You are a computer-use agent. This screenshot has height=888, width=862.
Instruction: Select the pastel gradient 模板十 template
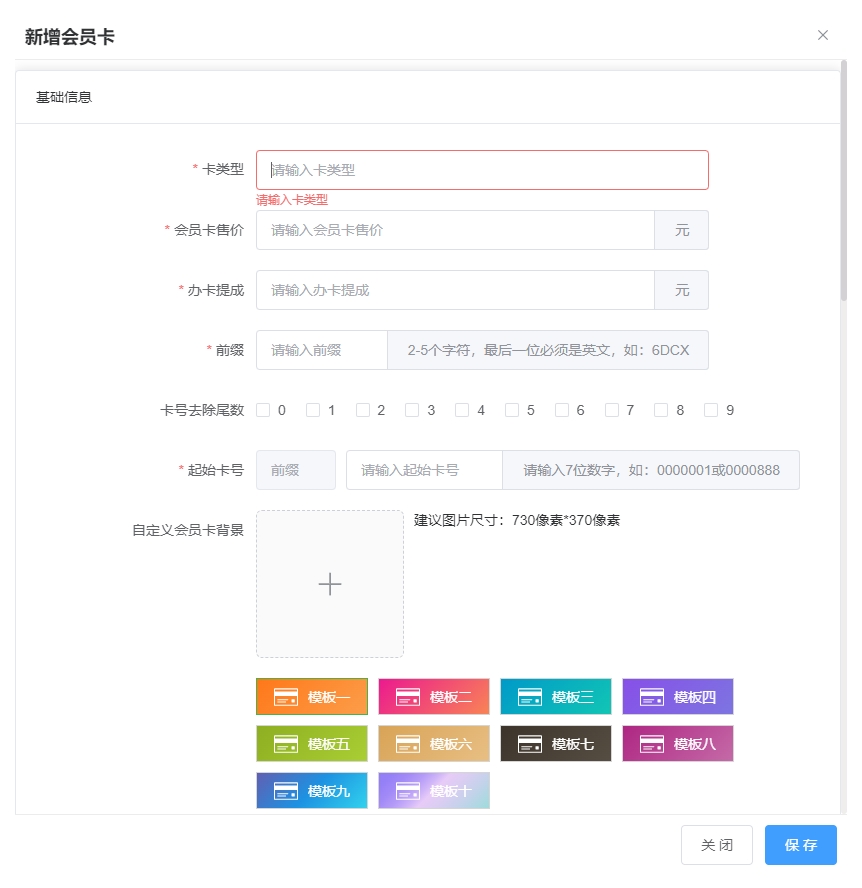(x=434, y=791)
